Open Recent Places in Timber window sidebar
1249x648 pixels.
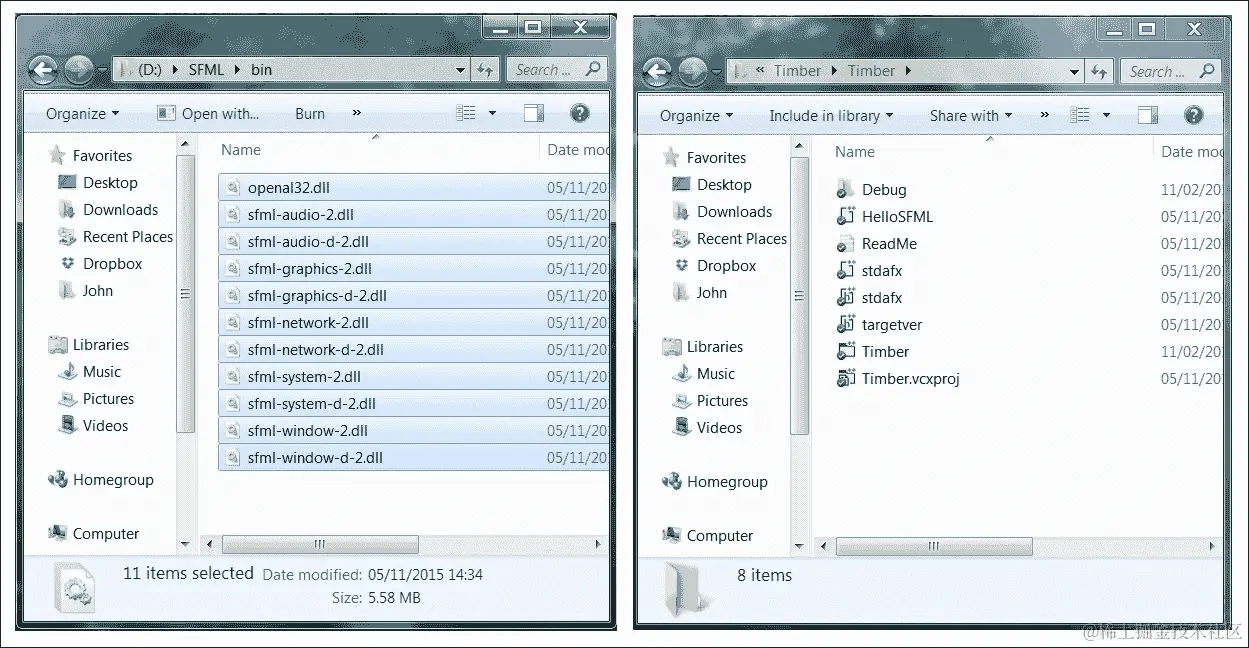click(742, 239)
